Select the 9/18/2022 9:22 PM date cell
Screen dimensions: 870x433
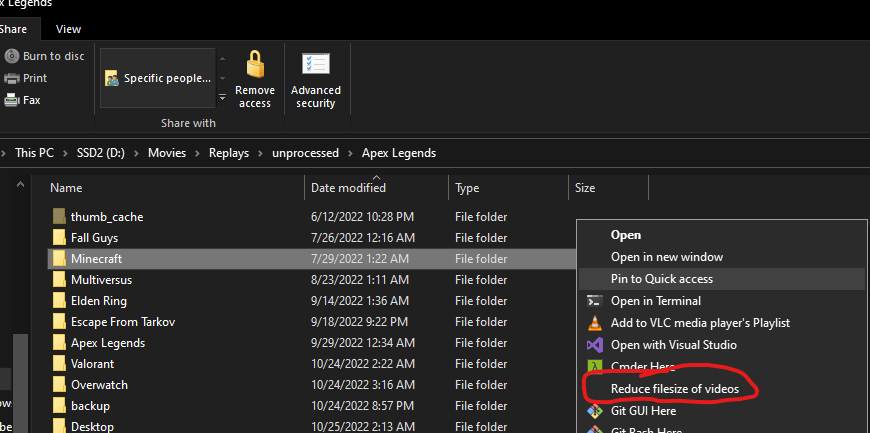point(359,322)
